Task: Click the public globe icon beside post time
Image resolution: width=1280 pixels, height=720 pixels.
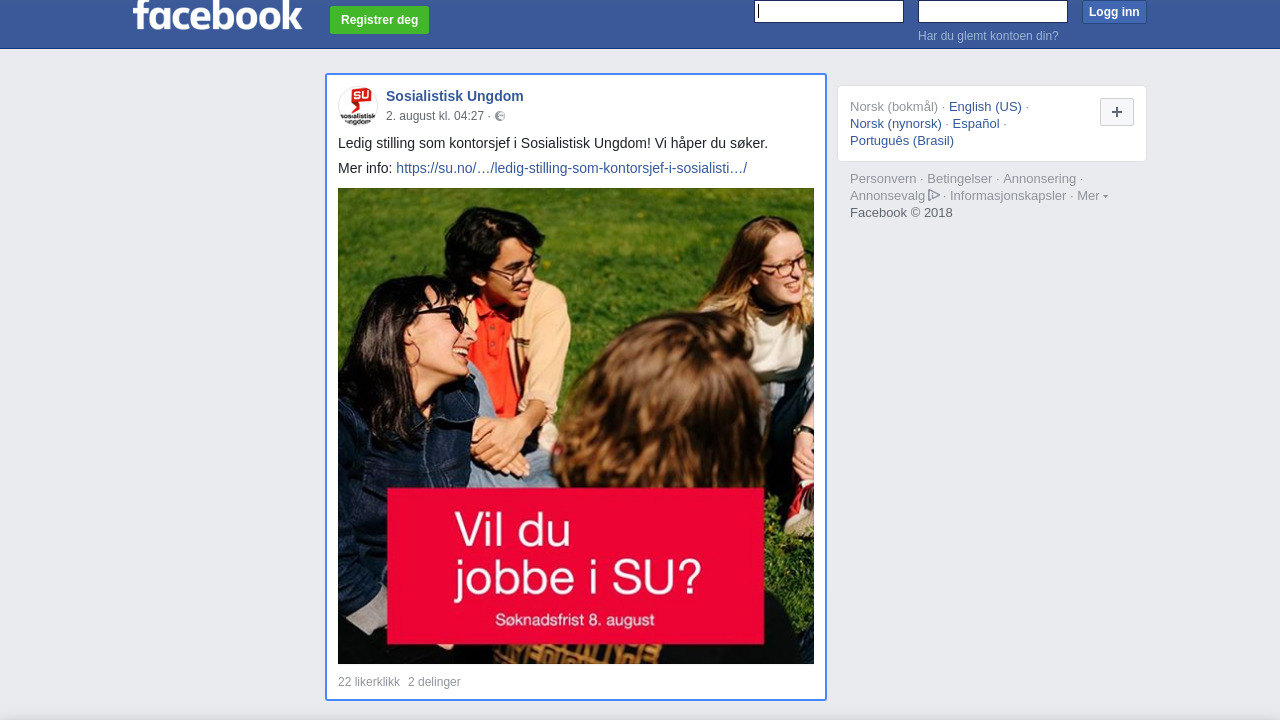Action: point(500,116)
